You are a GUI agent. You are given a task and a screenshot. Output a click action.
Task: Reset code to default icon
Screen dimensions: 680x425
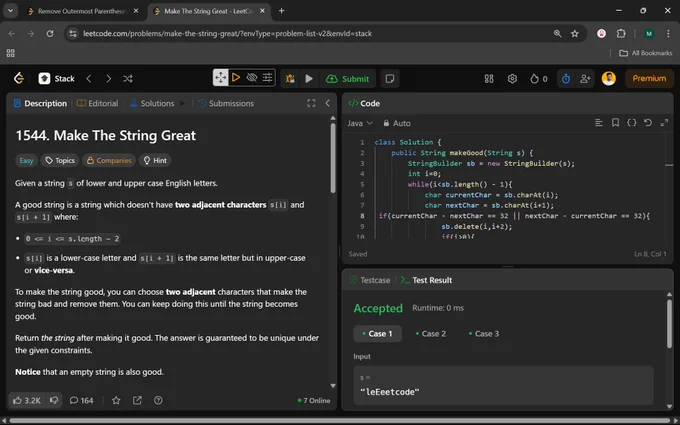pos(648,123)
